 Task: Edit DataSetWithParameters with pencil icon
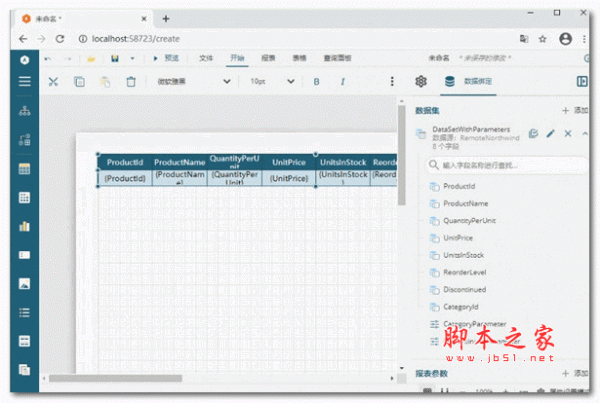coord(550,134)
